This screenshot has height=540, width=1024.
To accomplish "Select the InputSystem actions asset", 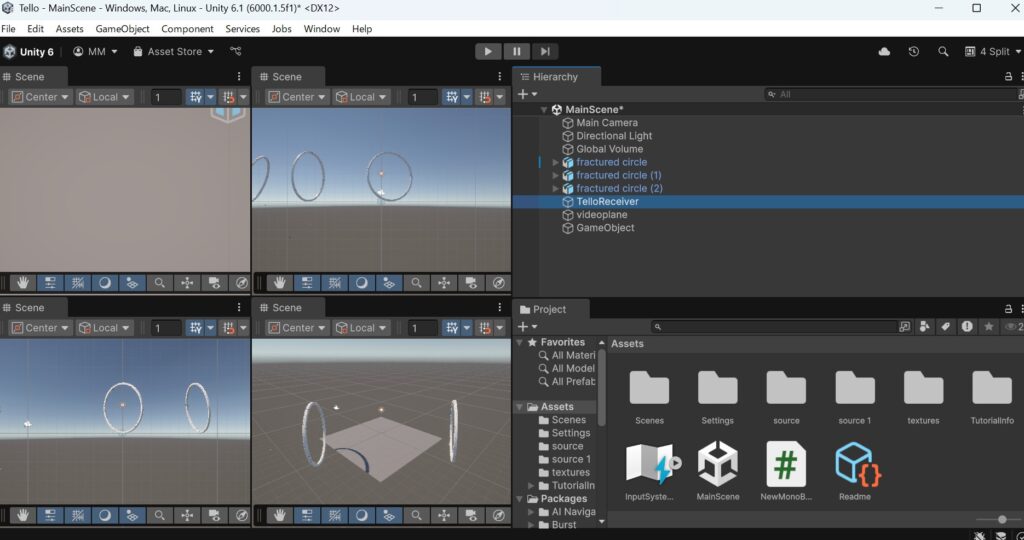I will point(650,466).
